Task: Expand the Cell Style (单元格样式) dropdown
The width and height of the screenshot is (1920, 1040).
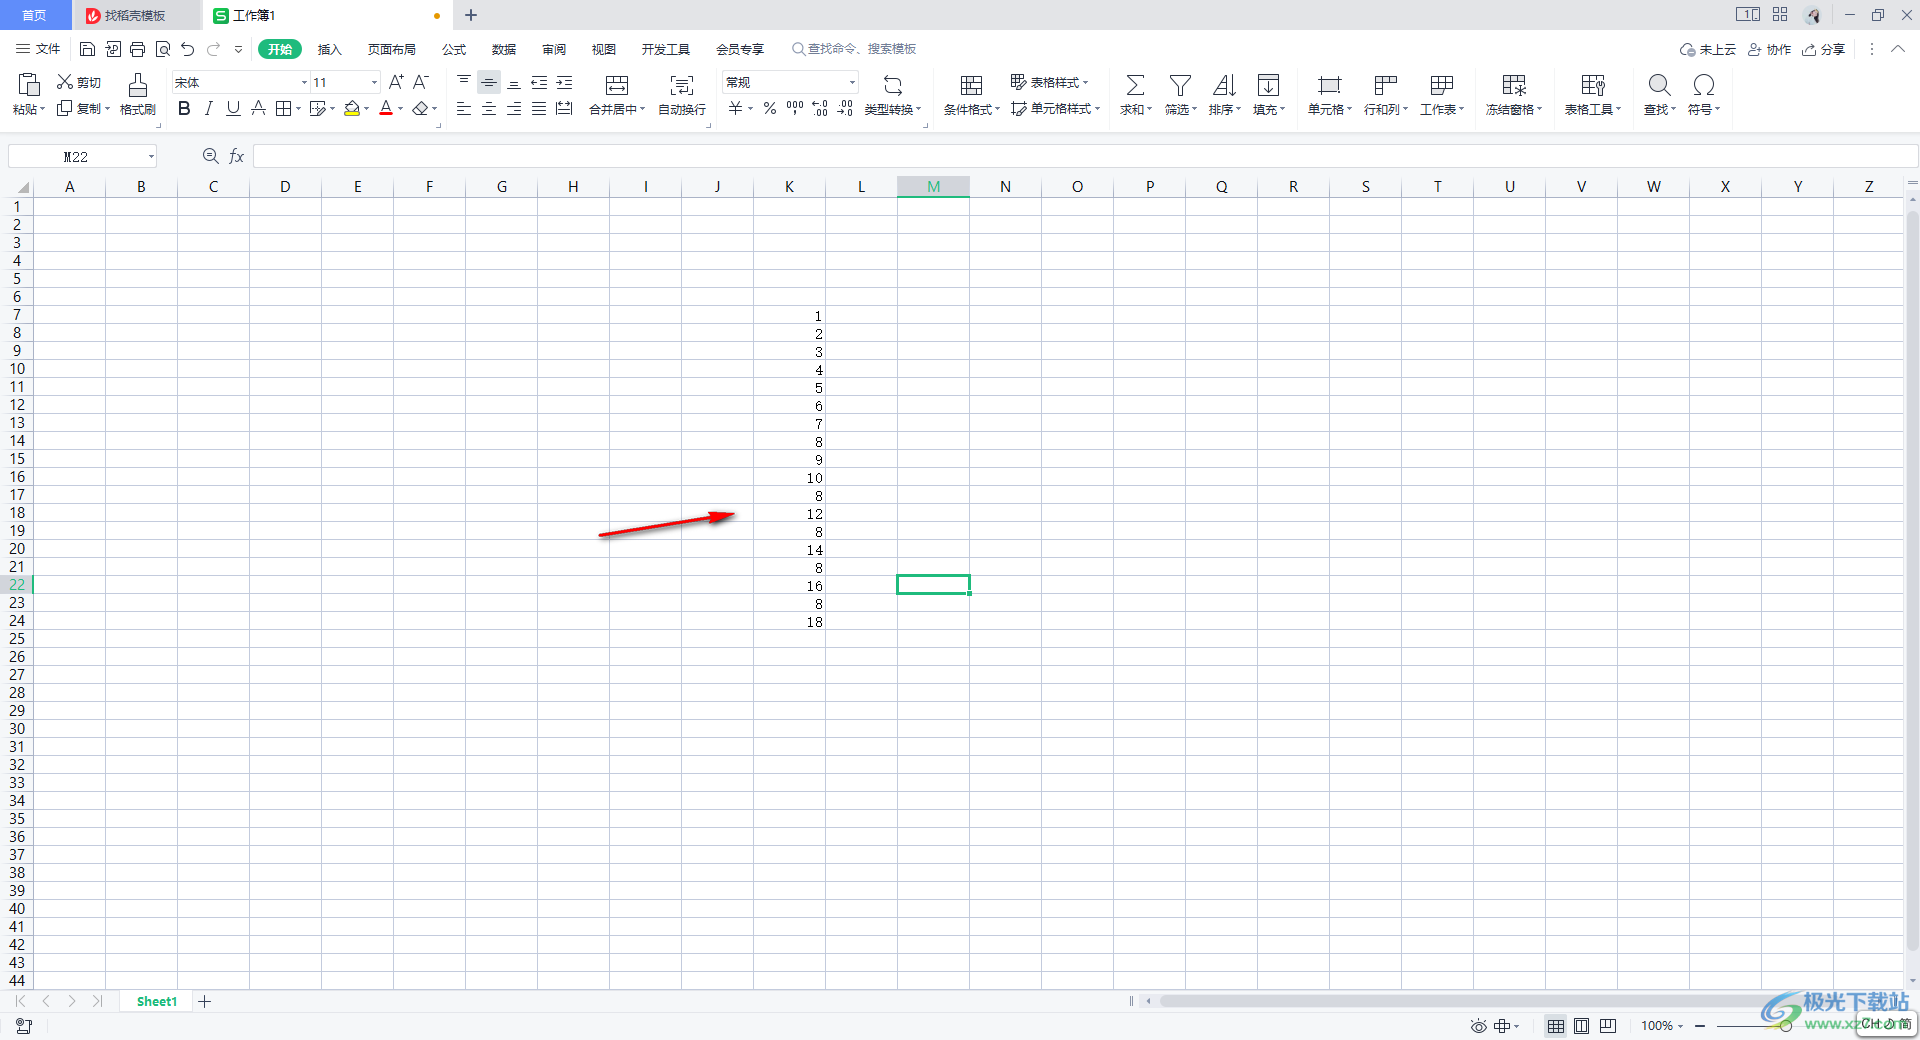Action: coord(1097,108)
